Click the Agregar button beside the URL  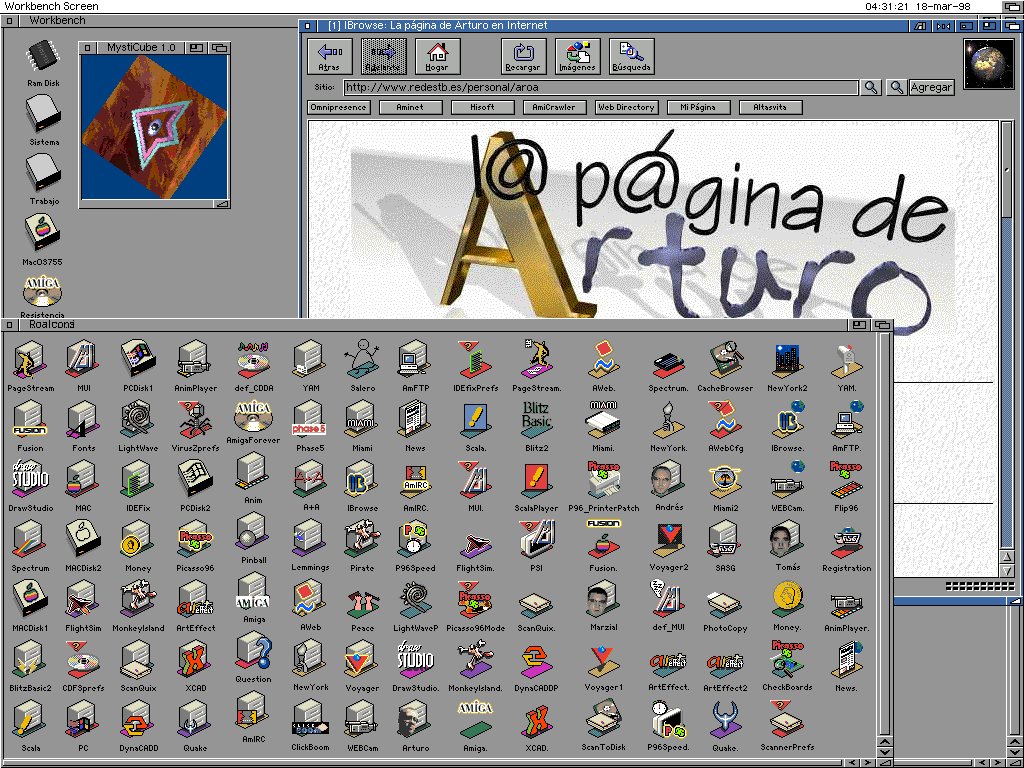coord(930,88)
